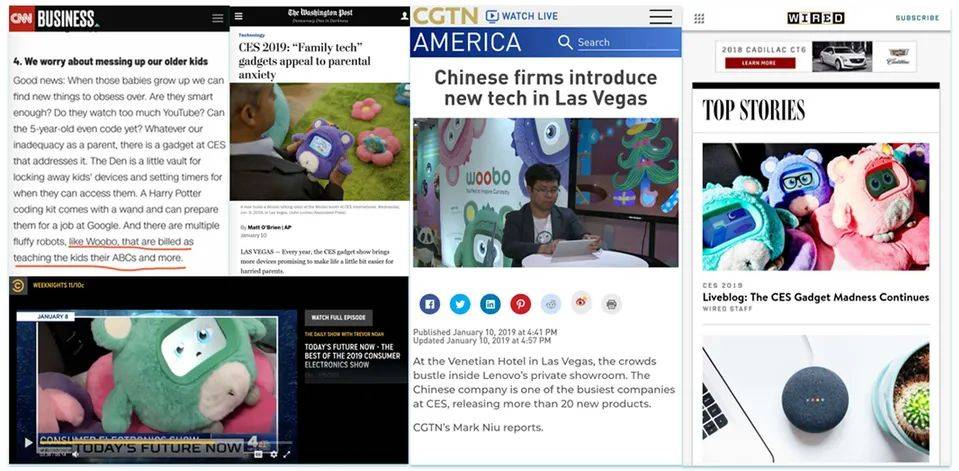Share the article via Weibo icon
The width and height of the screenshot is (959, 471).
coord(581,303)
